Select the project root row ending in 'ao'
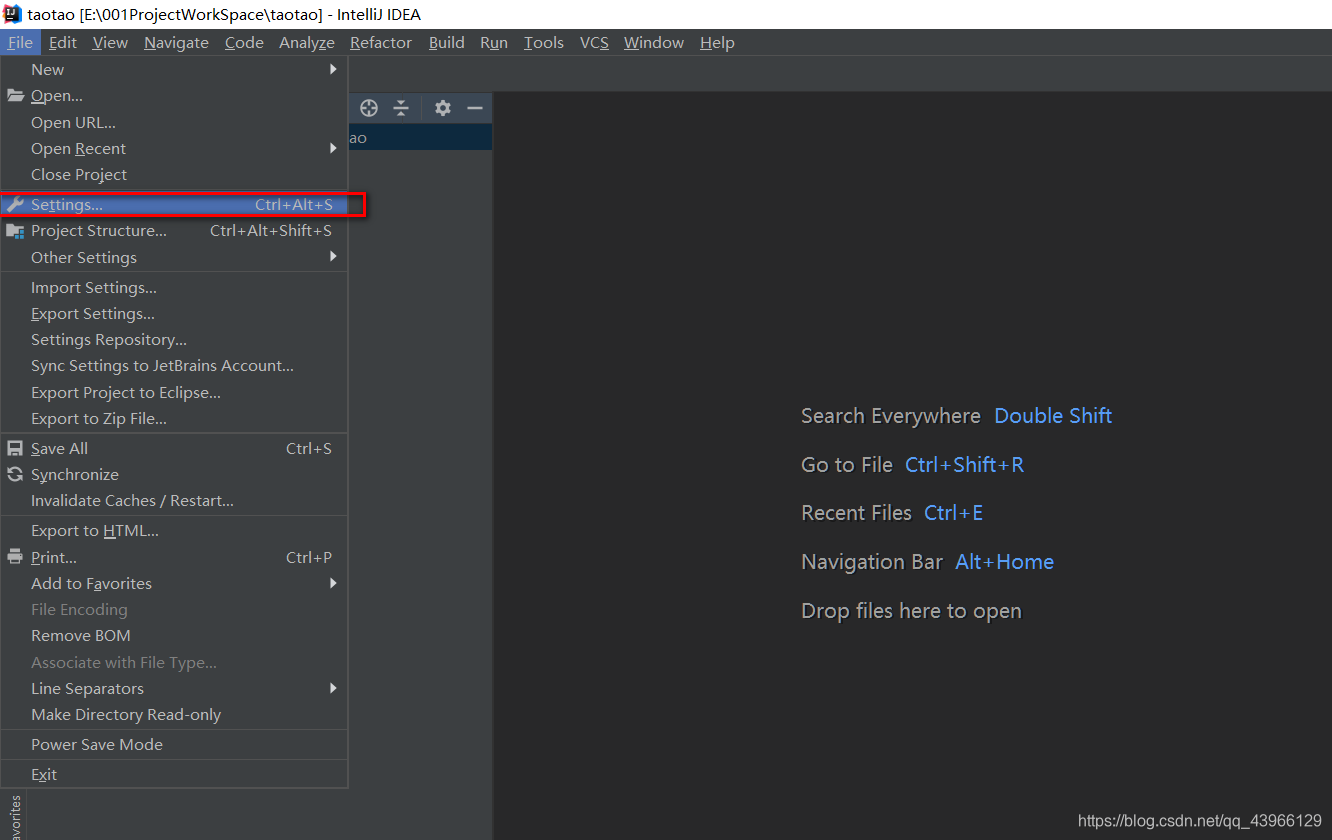Image resolution: width=1332 pixels, height=840 pixels. 420,138
